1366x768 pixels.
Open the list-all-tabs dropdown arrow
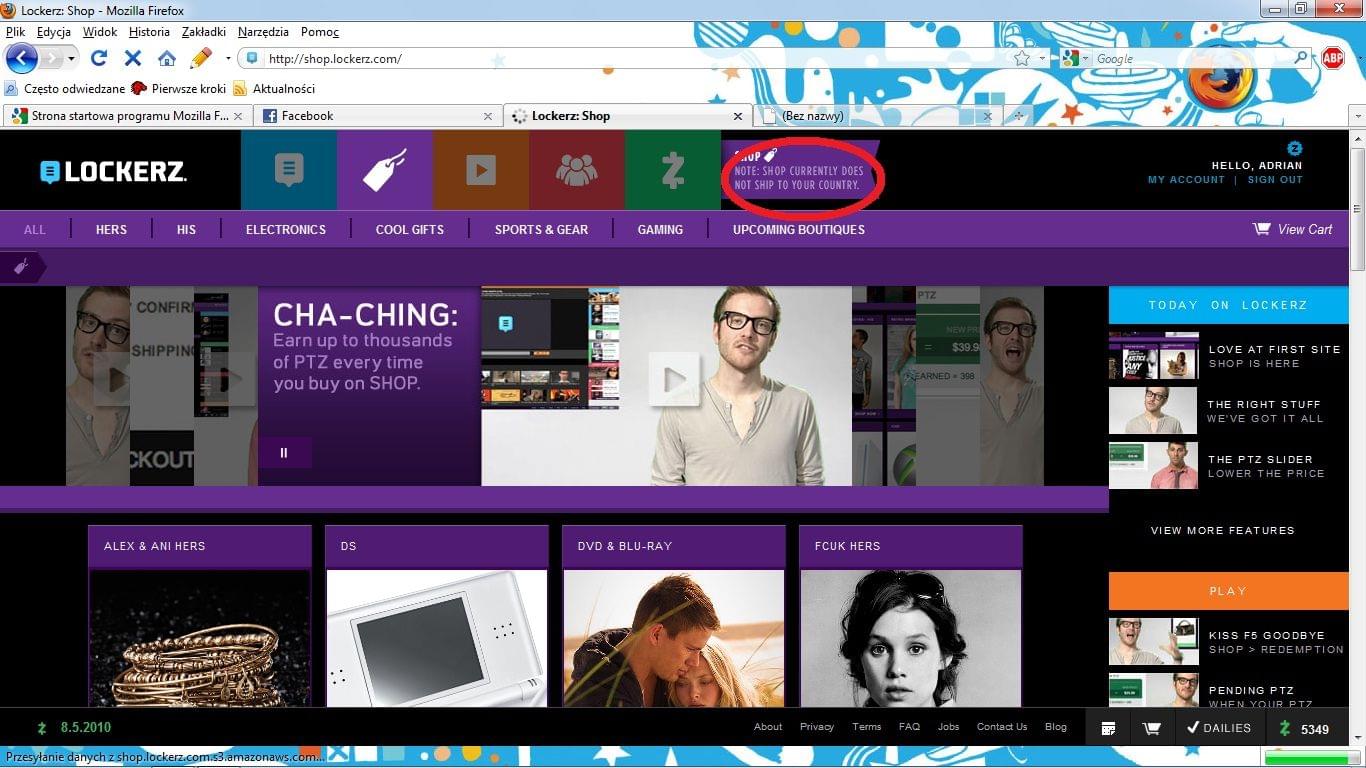[1356, 116]
